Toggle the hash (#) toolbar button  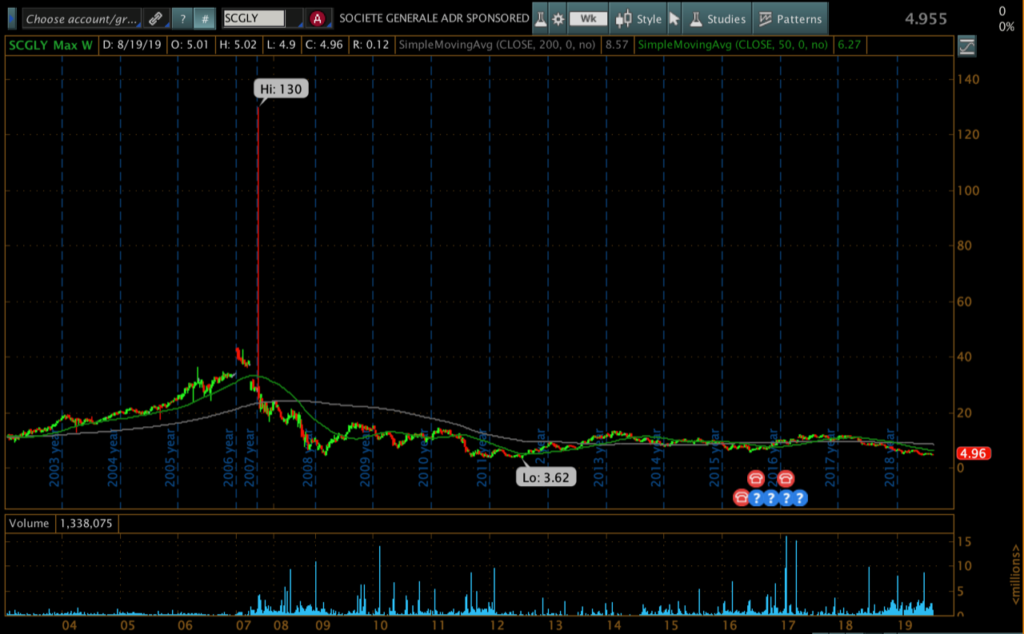pos(205,19)
